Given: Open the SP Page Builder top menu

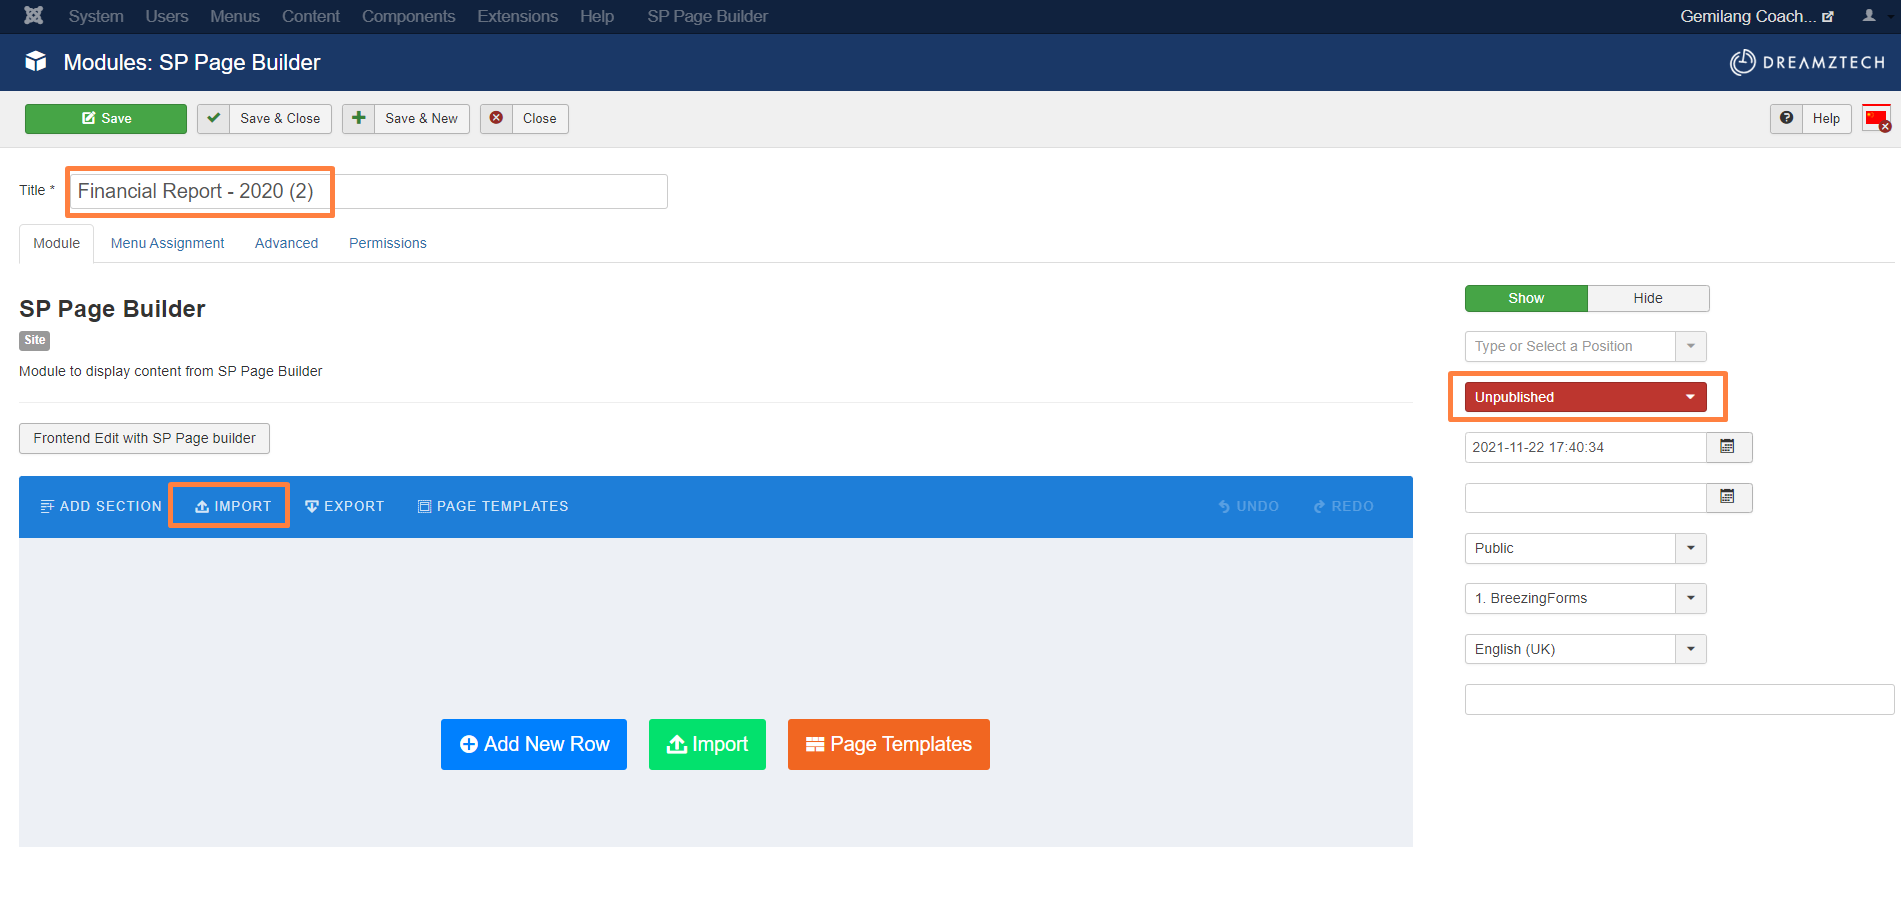Looking at the screenshot, I should coord(707,16).
